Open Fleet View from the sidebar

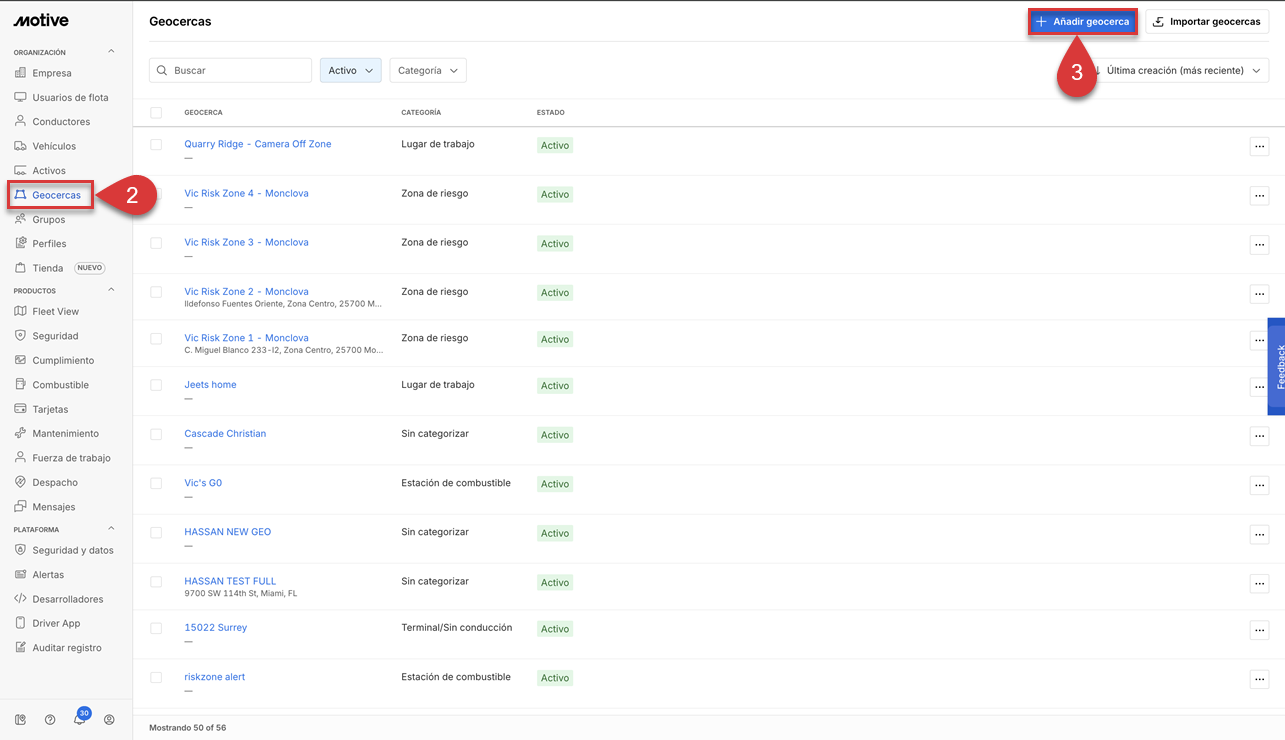55,312
